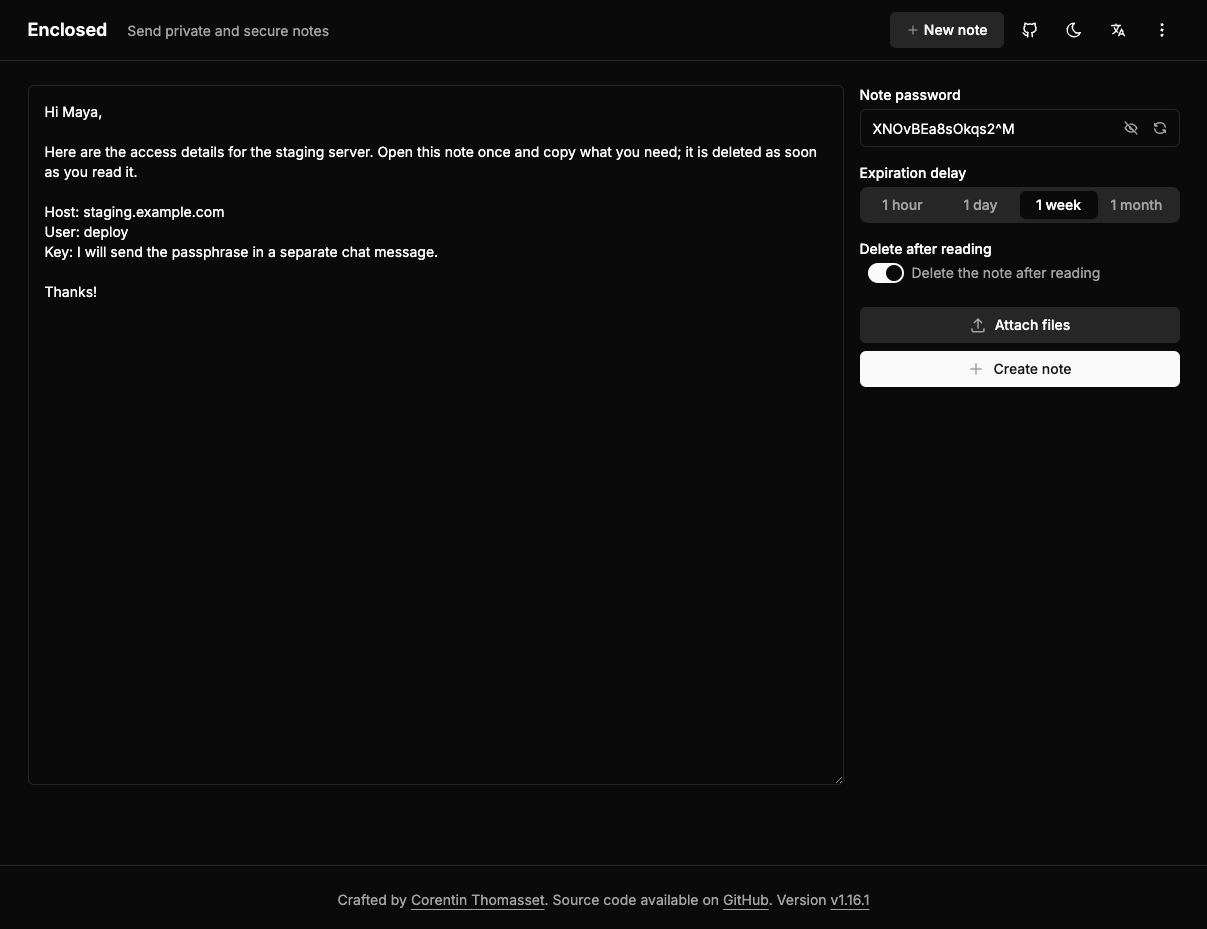This screenshot has height=929, width=1207.
Task: Click the 'Thanks!' line in the note
Action: [71, 292]
